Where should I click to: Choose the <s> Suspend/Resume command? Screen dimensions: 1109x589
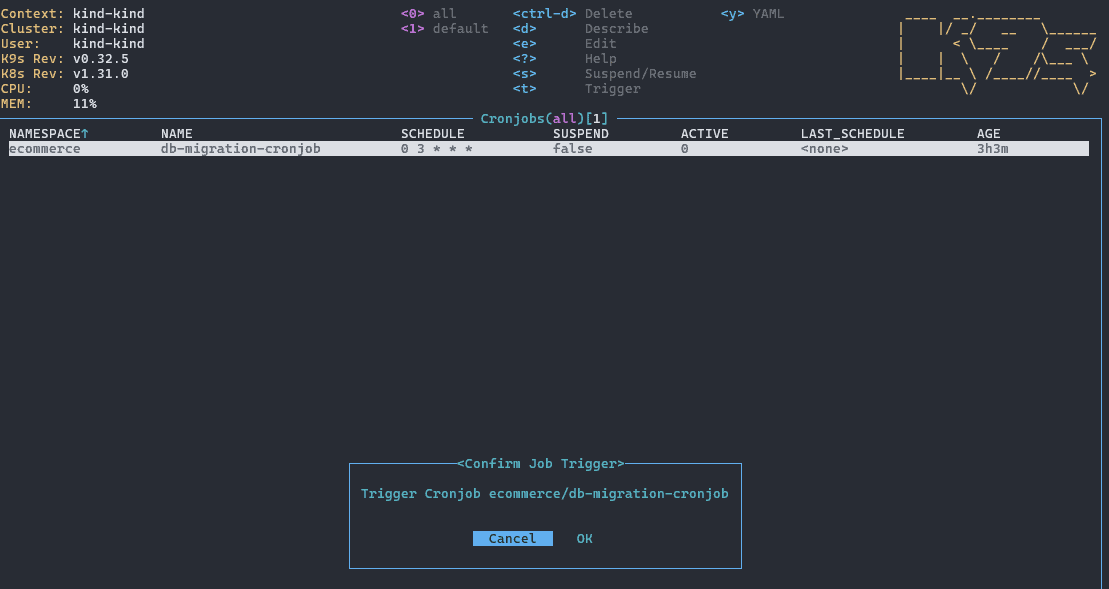point(605,74)
